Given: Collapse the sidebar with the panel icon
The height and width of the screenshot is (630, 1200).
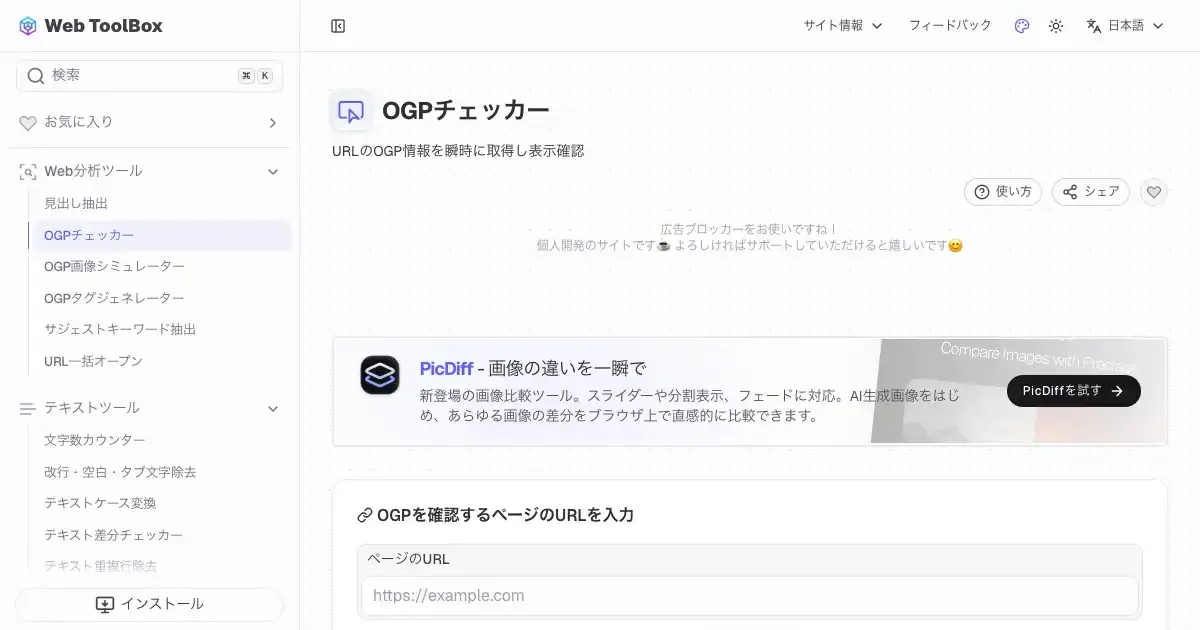Looking at the screenshot, I should click(338, 26).
